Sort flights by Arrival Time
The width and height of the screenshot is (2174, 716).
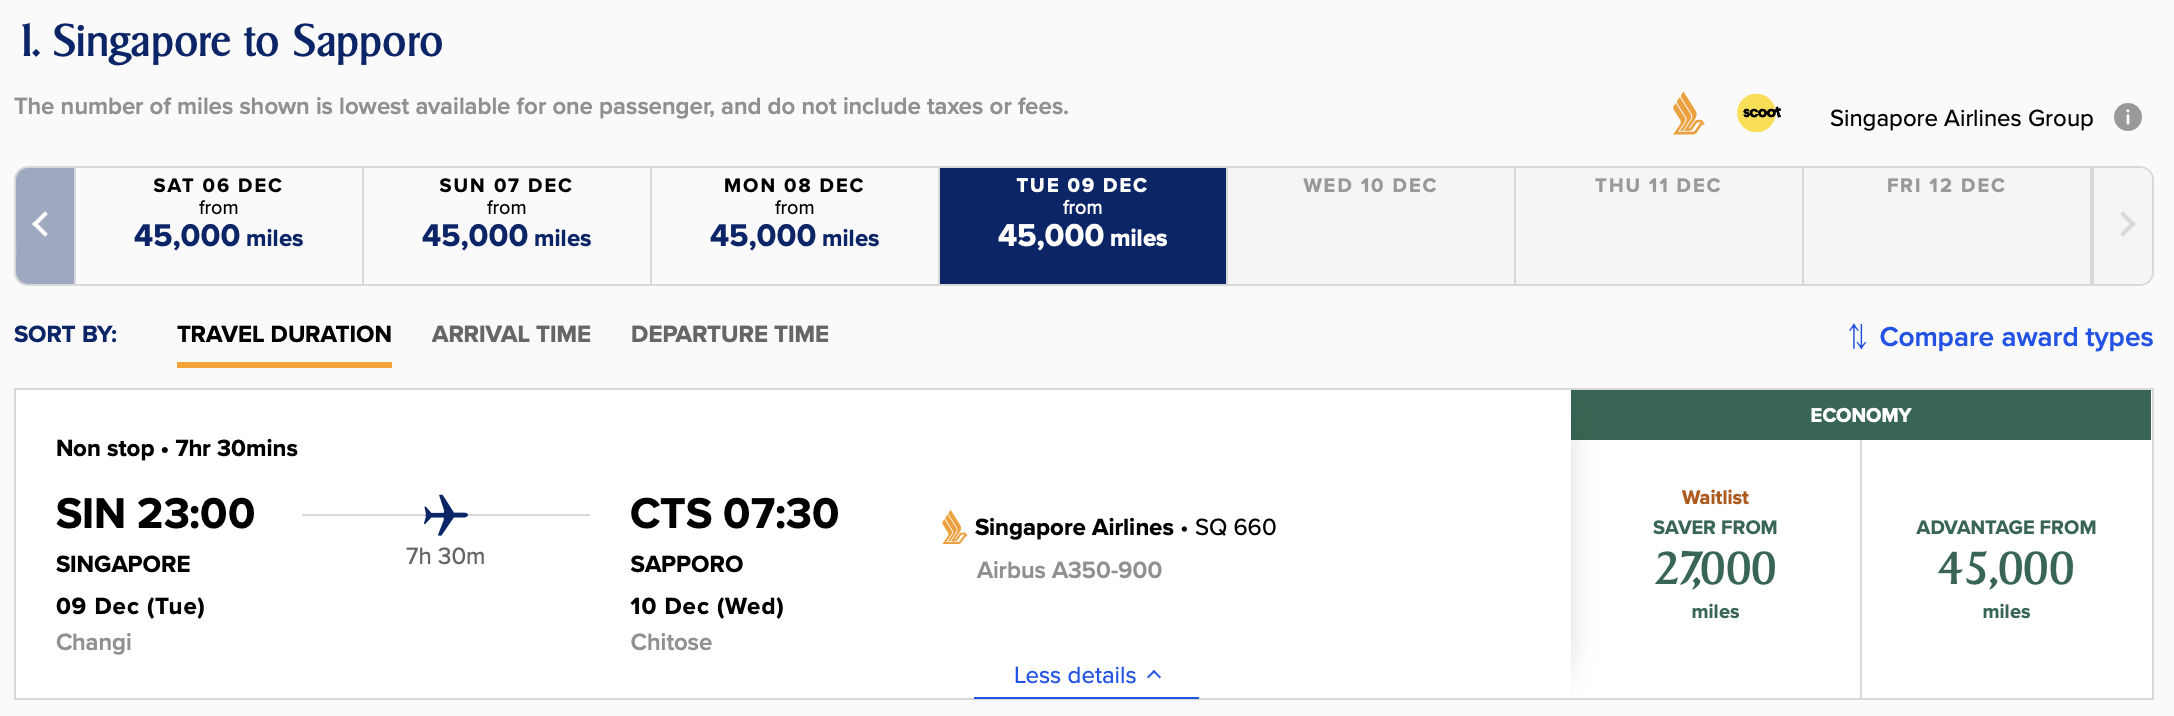pyautogui.click(x=511, y=335)
